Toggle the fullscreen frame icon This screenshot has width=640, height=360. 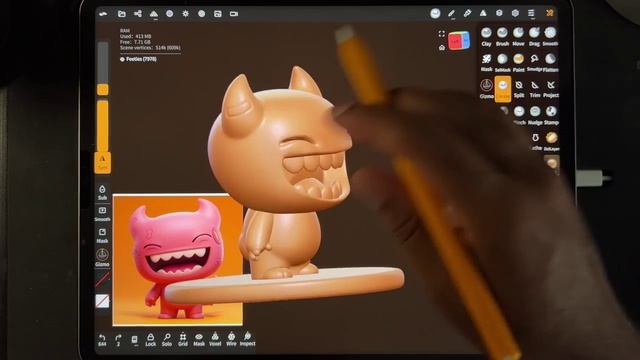pyautogui.click(x=441, y=34)
